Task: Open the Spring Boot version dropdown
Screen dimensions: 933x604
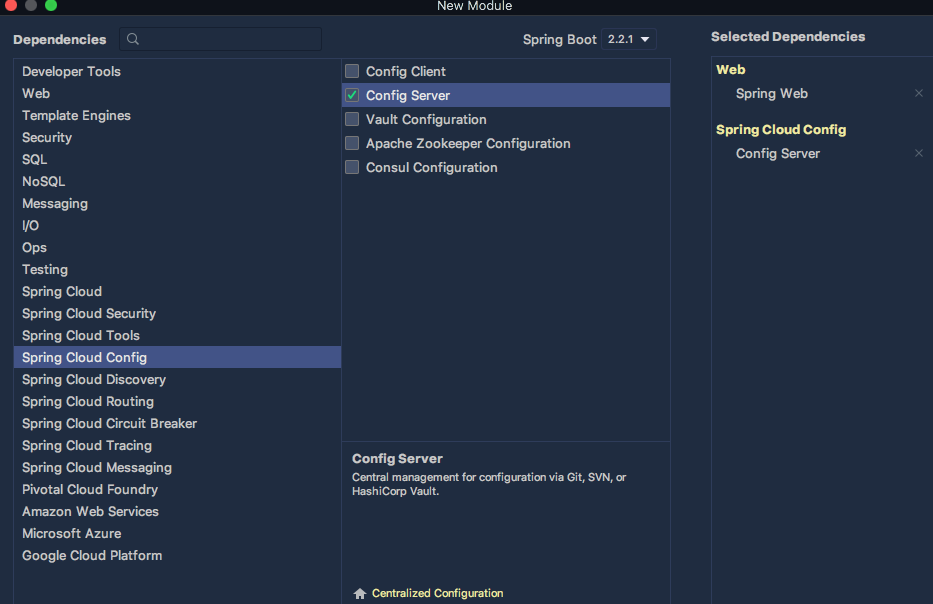Action: [x=628, y=39]
